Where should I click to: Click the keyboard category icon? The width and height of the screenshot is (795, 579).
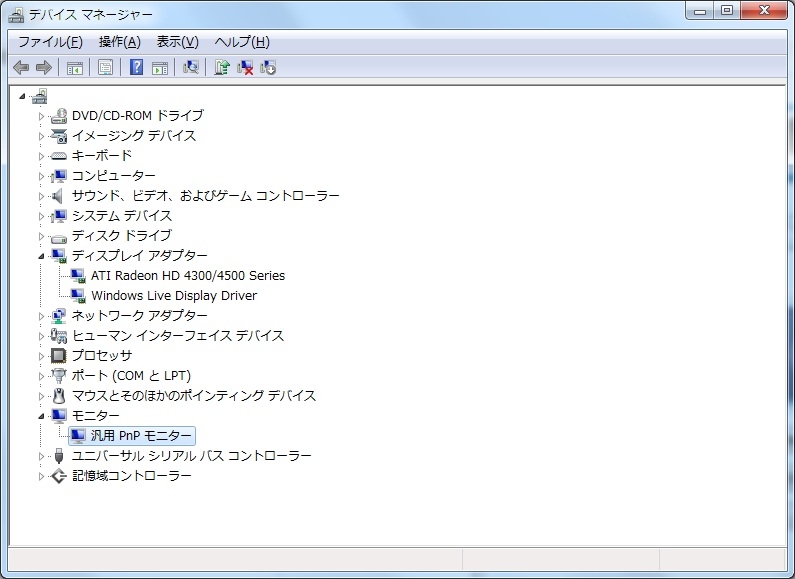[59, 156]
